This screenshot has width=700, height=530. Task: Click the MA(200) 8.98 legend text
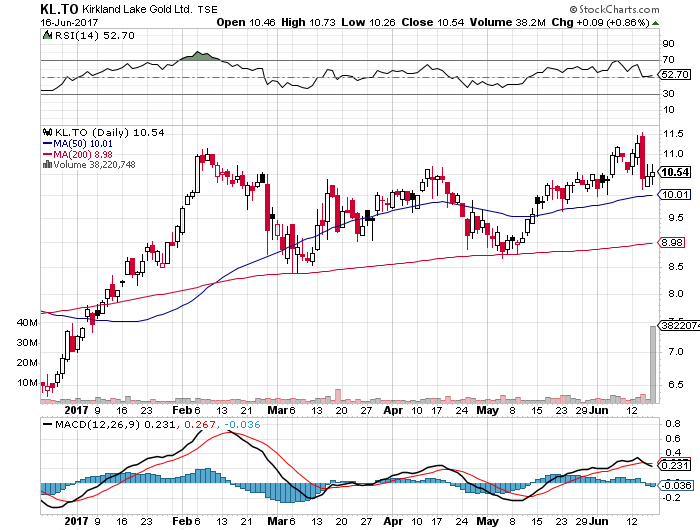(x=83, y=154)
